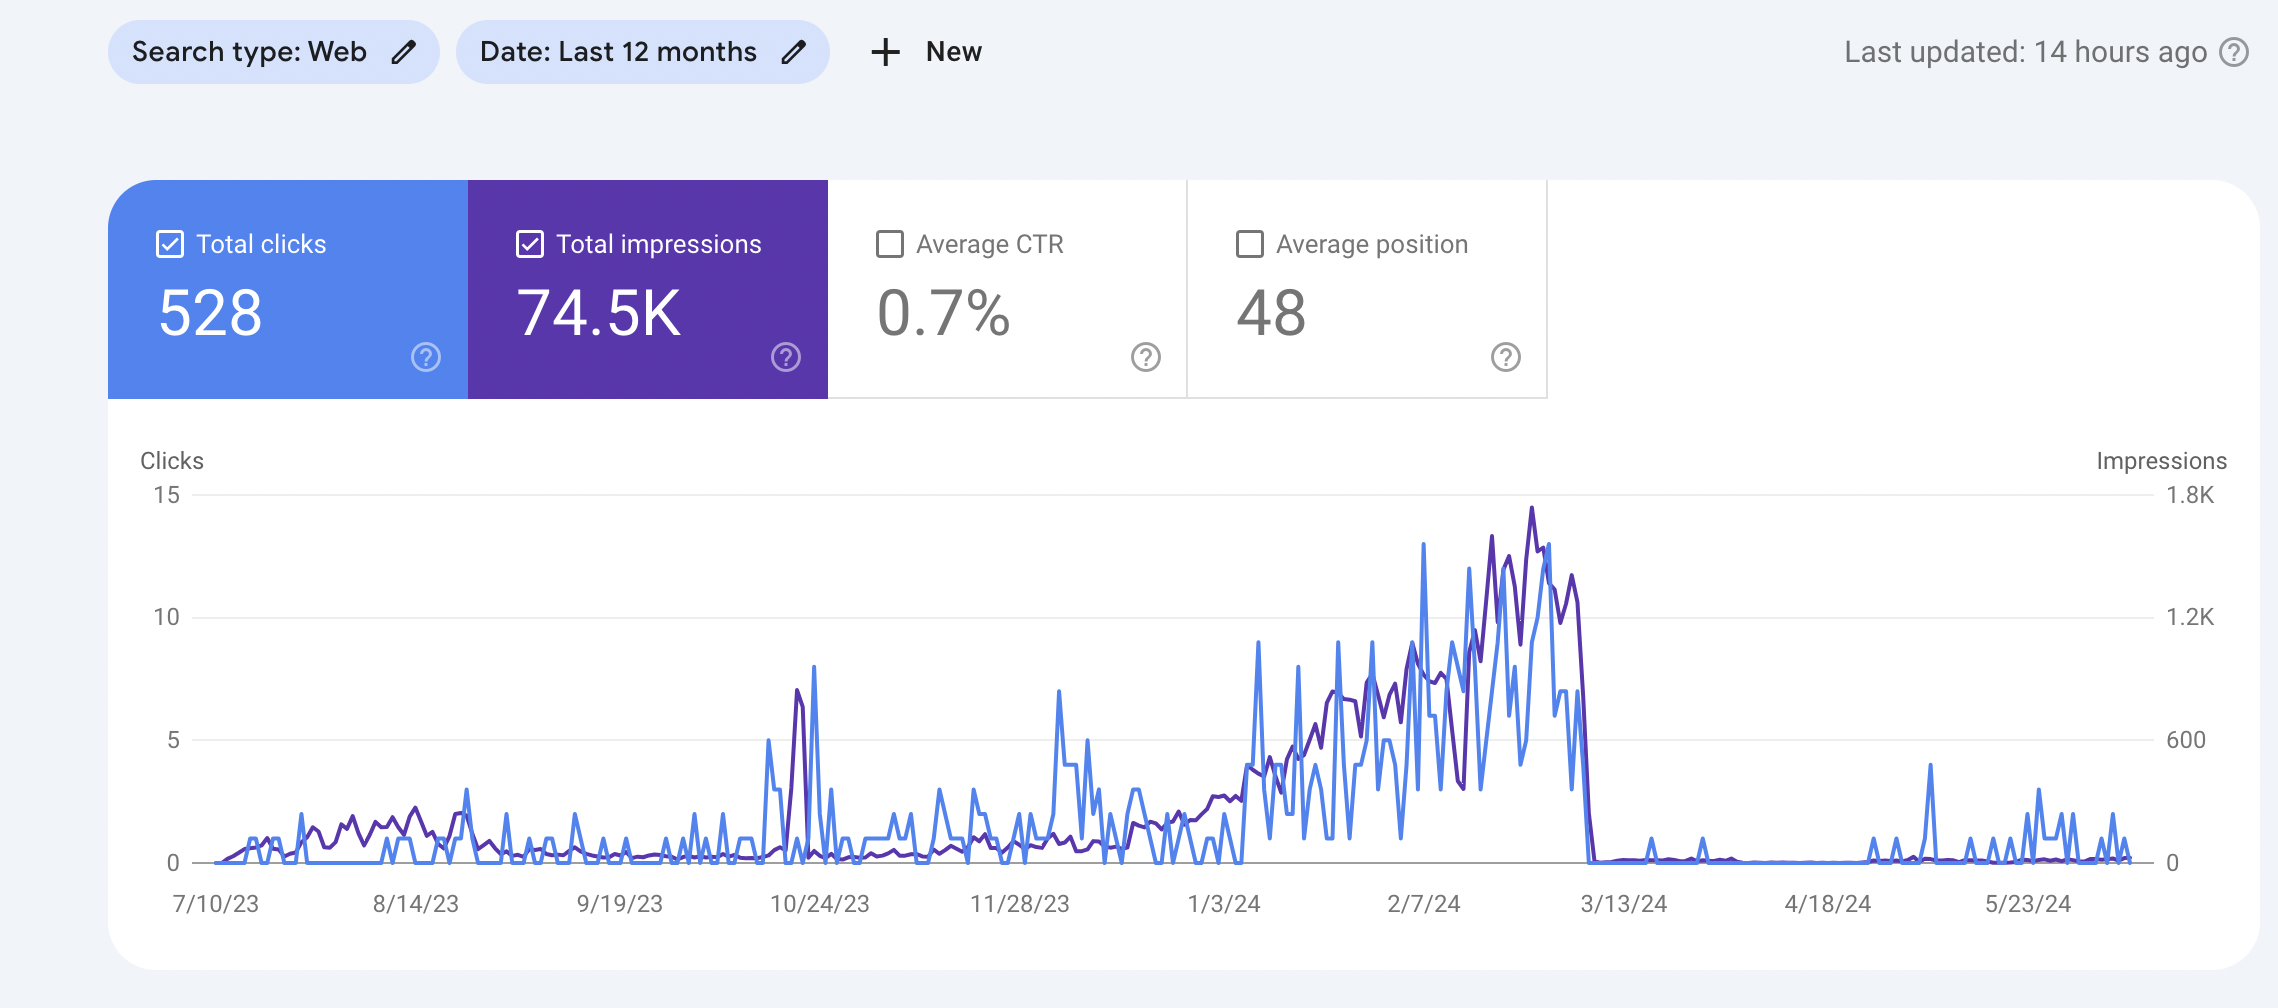Edit the Date: Last 12 months pencil

793,52
